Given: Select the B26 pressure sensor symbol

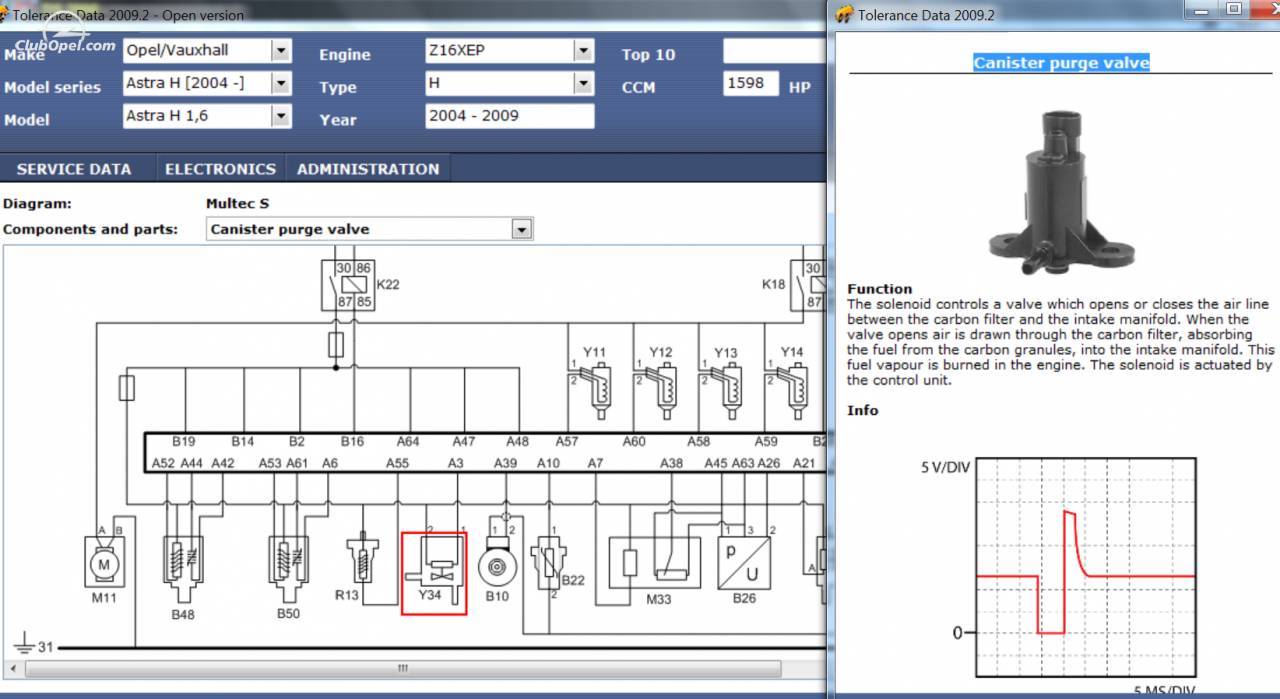Looking at the screenshot, I should coord(744,563).
